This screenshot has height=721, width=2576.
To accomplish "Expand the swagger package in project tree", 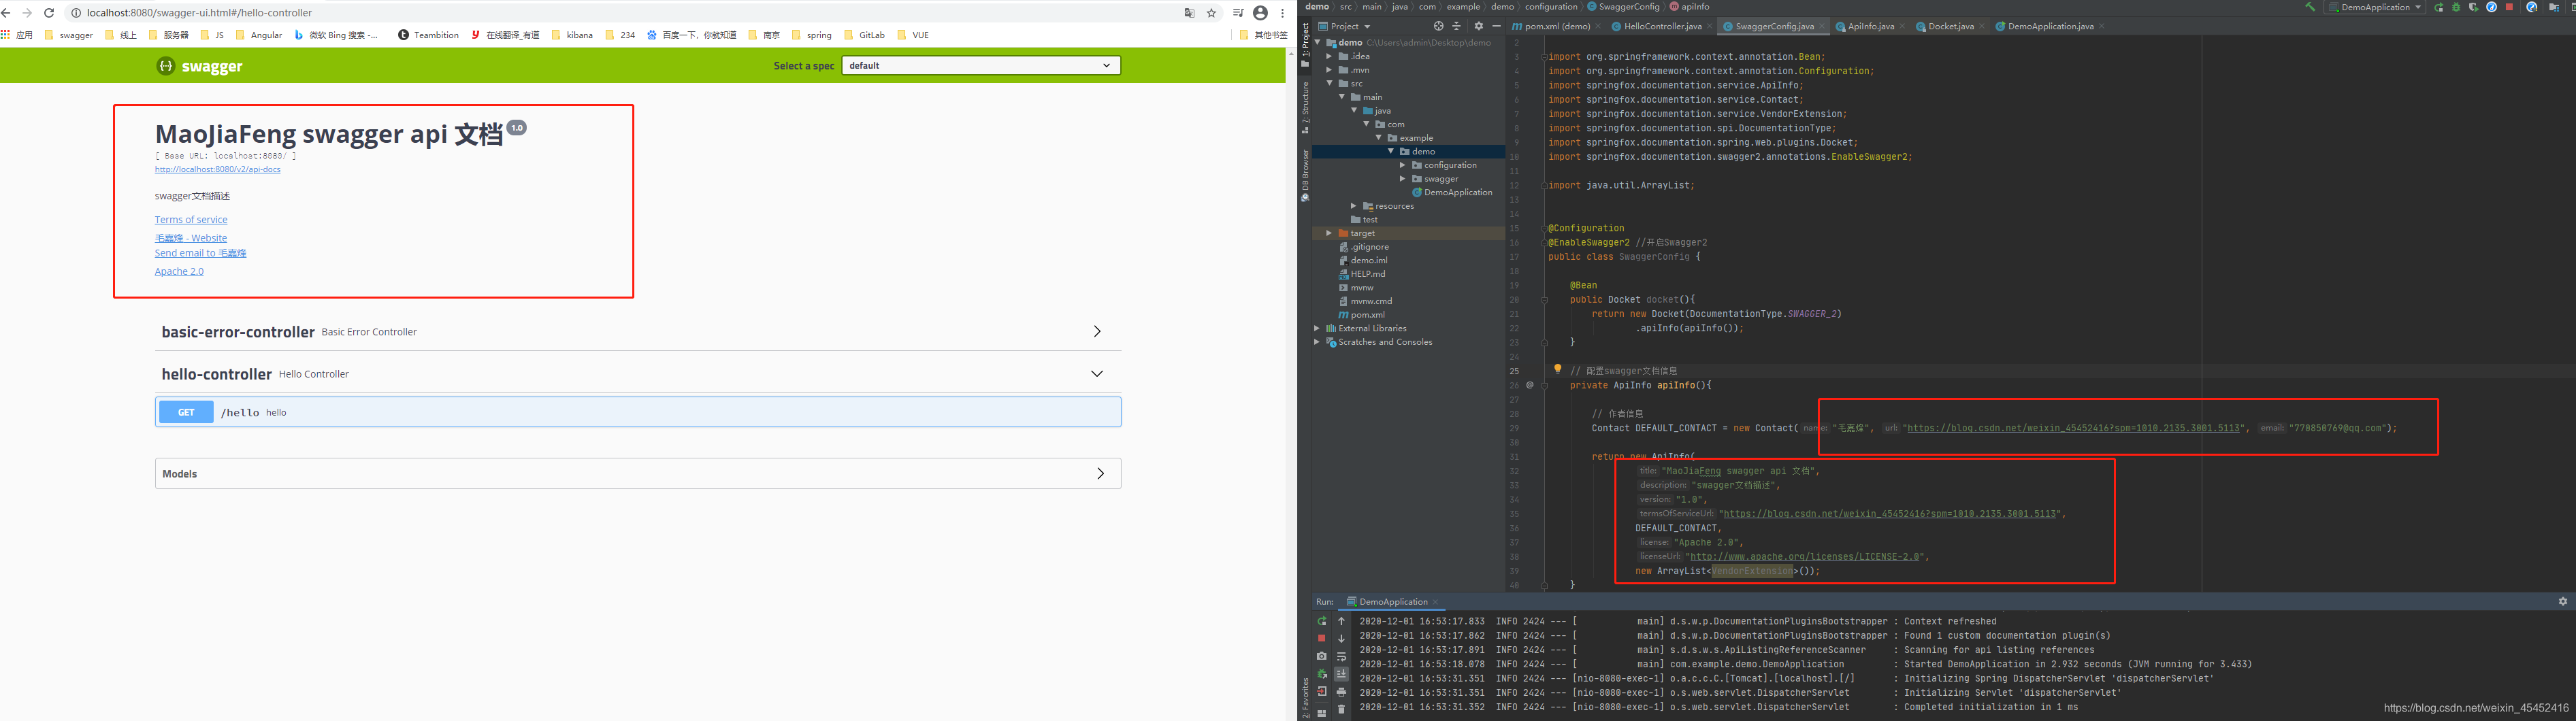I will click(1403, 179).
